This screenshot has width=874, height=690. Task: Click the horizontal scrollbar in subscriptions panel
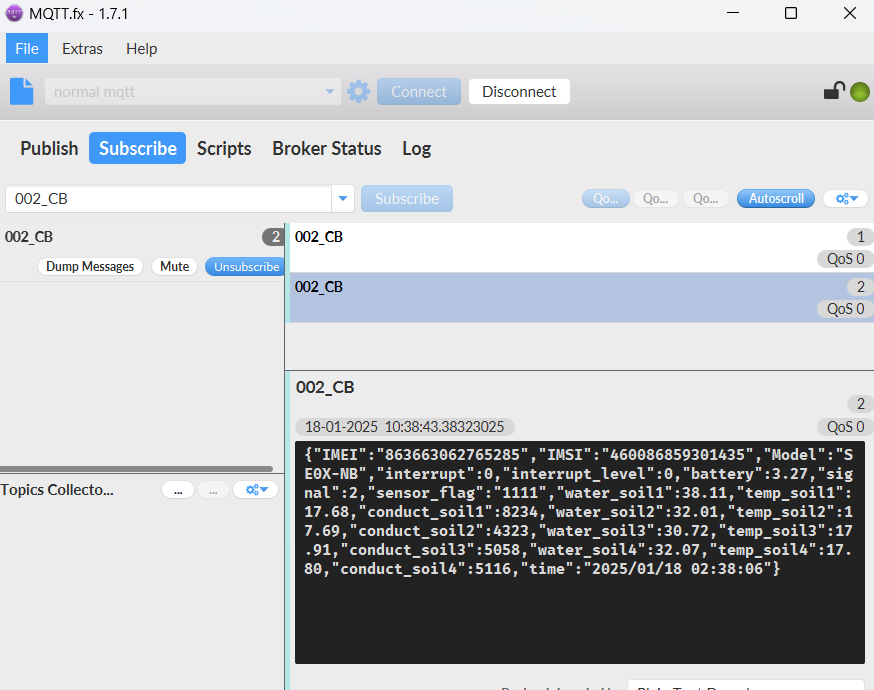pyautogui.click(x=137, y=469)
